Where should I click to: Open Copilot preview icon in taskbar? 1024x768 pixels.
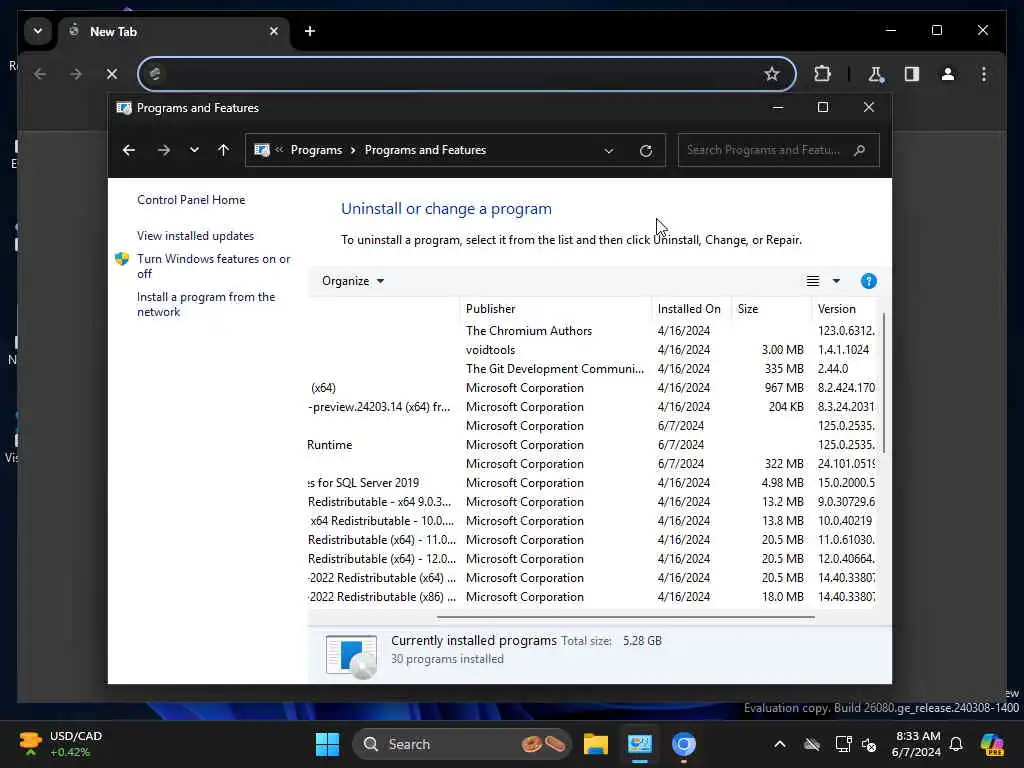tap(992, 744)
